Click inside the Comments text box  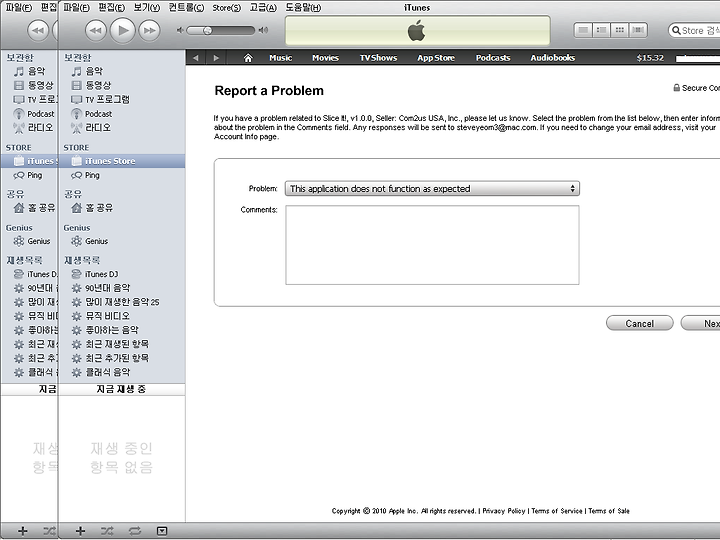[432, 245]
